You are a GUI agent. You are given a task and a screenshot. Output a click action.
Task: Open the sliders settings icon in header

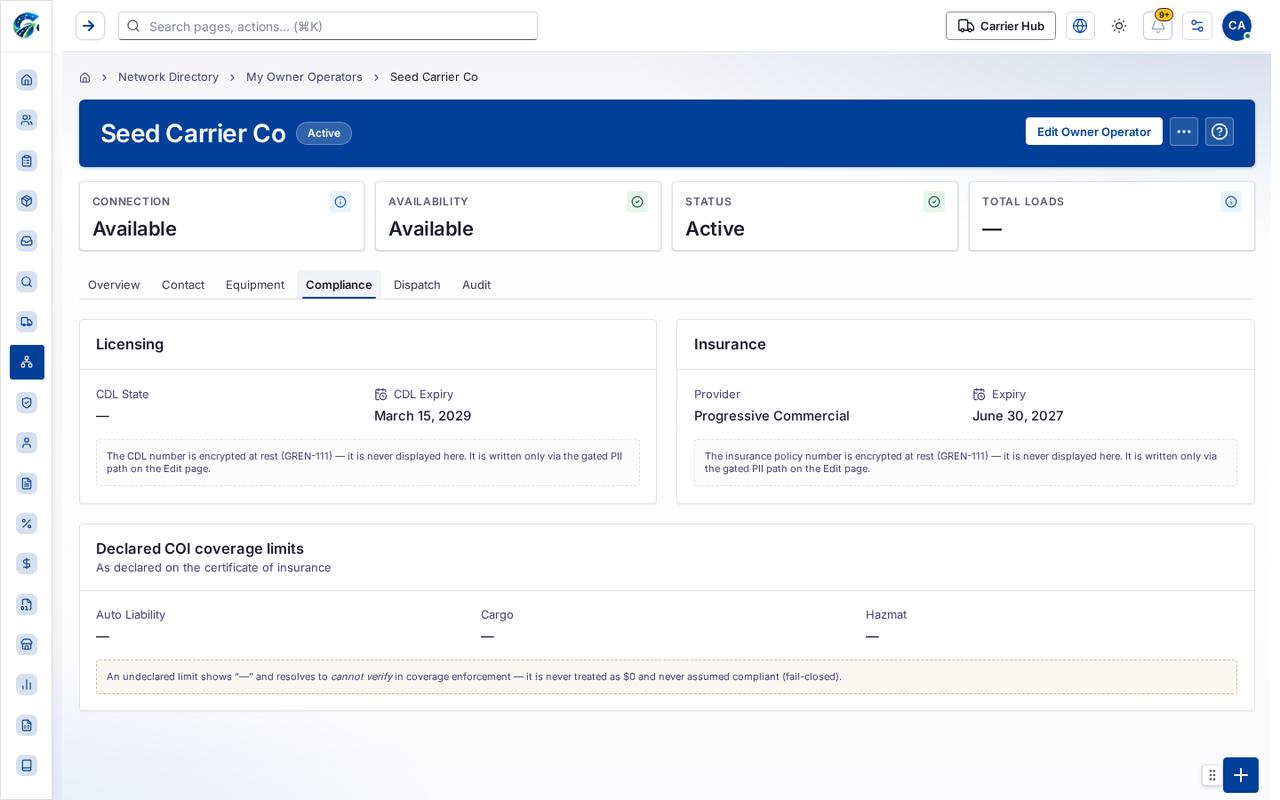[x=1197, y=26]
